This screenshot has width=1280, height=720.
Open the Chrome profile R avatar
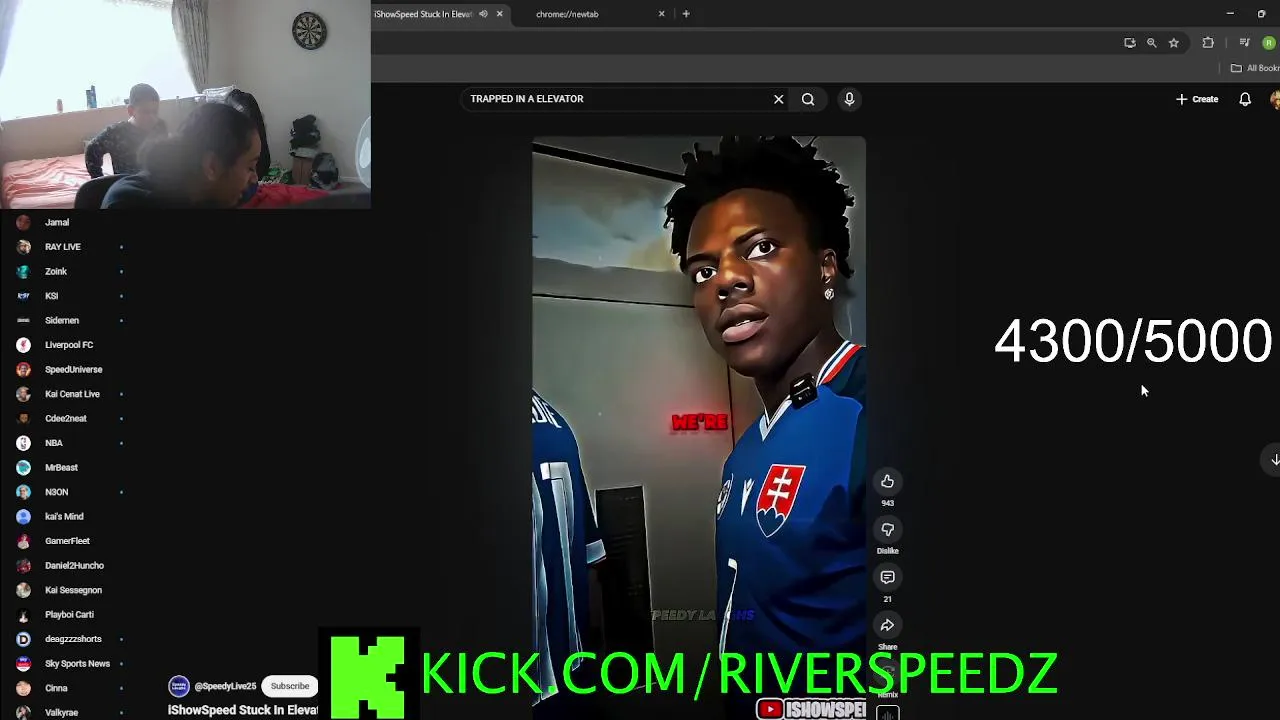(x=1269, y=43)
